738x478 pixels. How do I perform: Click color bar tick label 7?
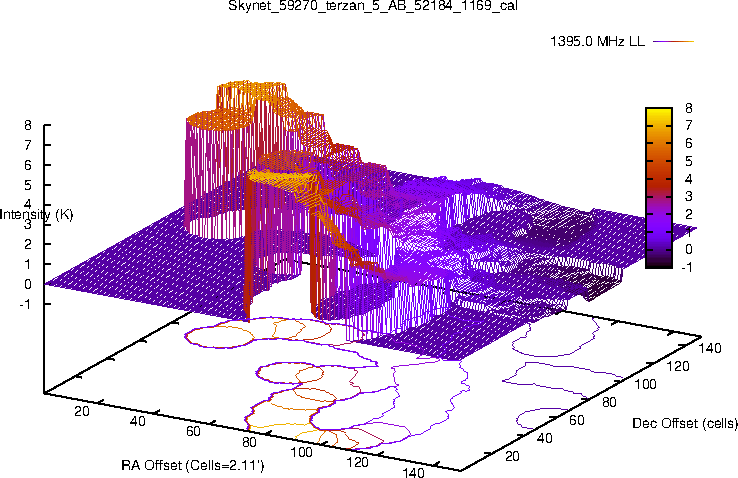click(689, 125)
